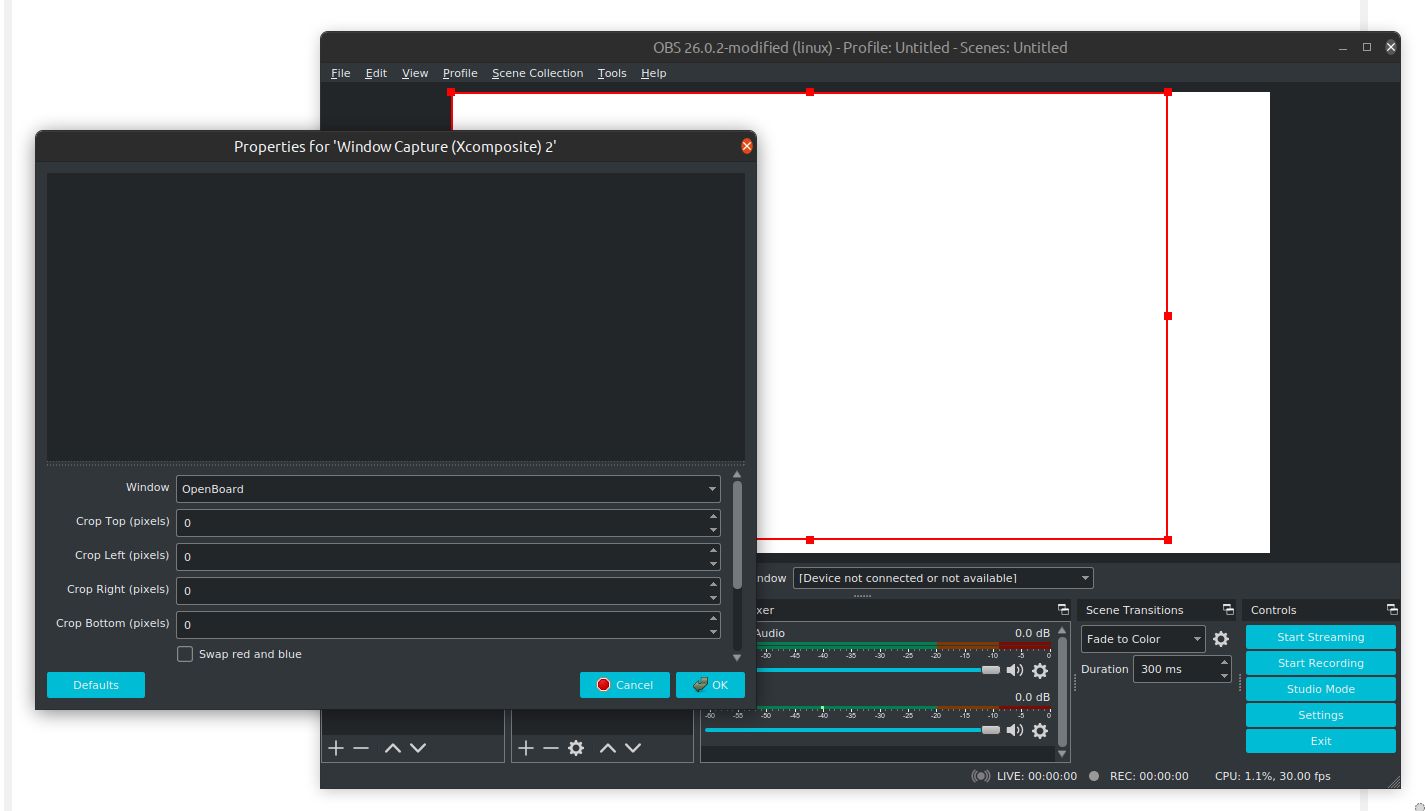
Task: Click the Defaults button in the properties dialog
Action: [95, 685]
